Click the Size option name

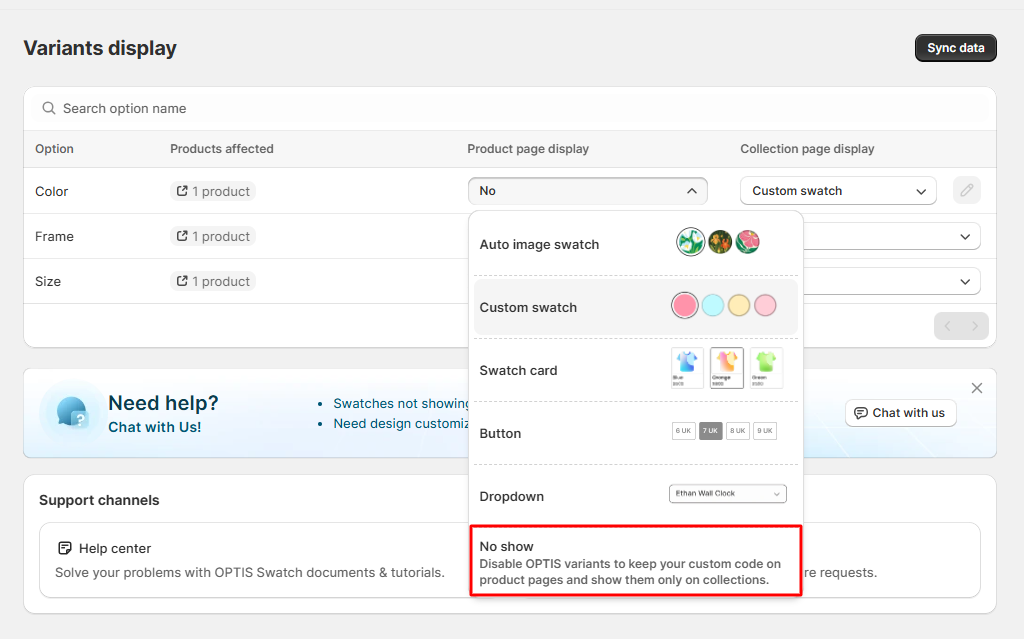48,282
